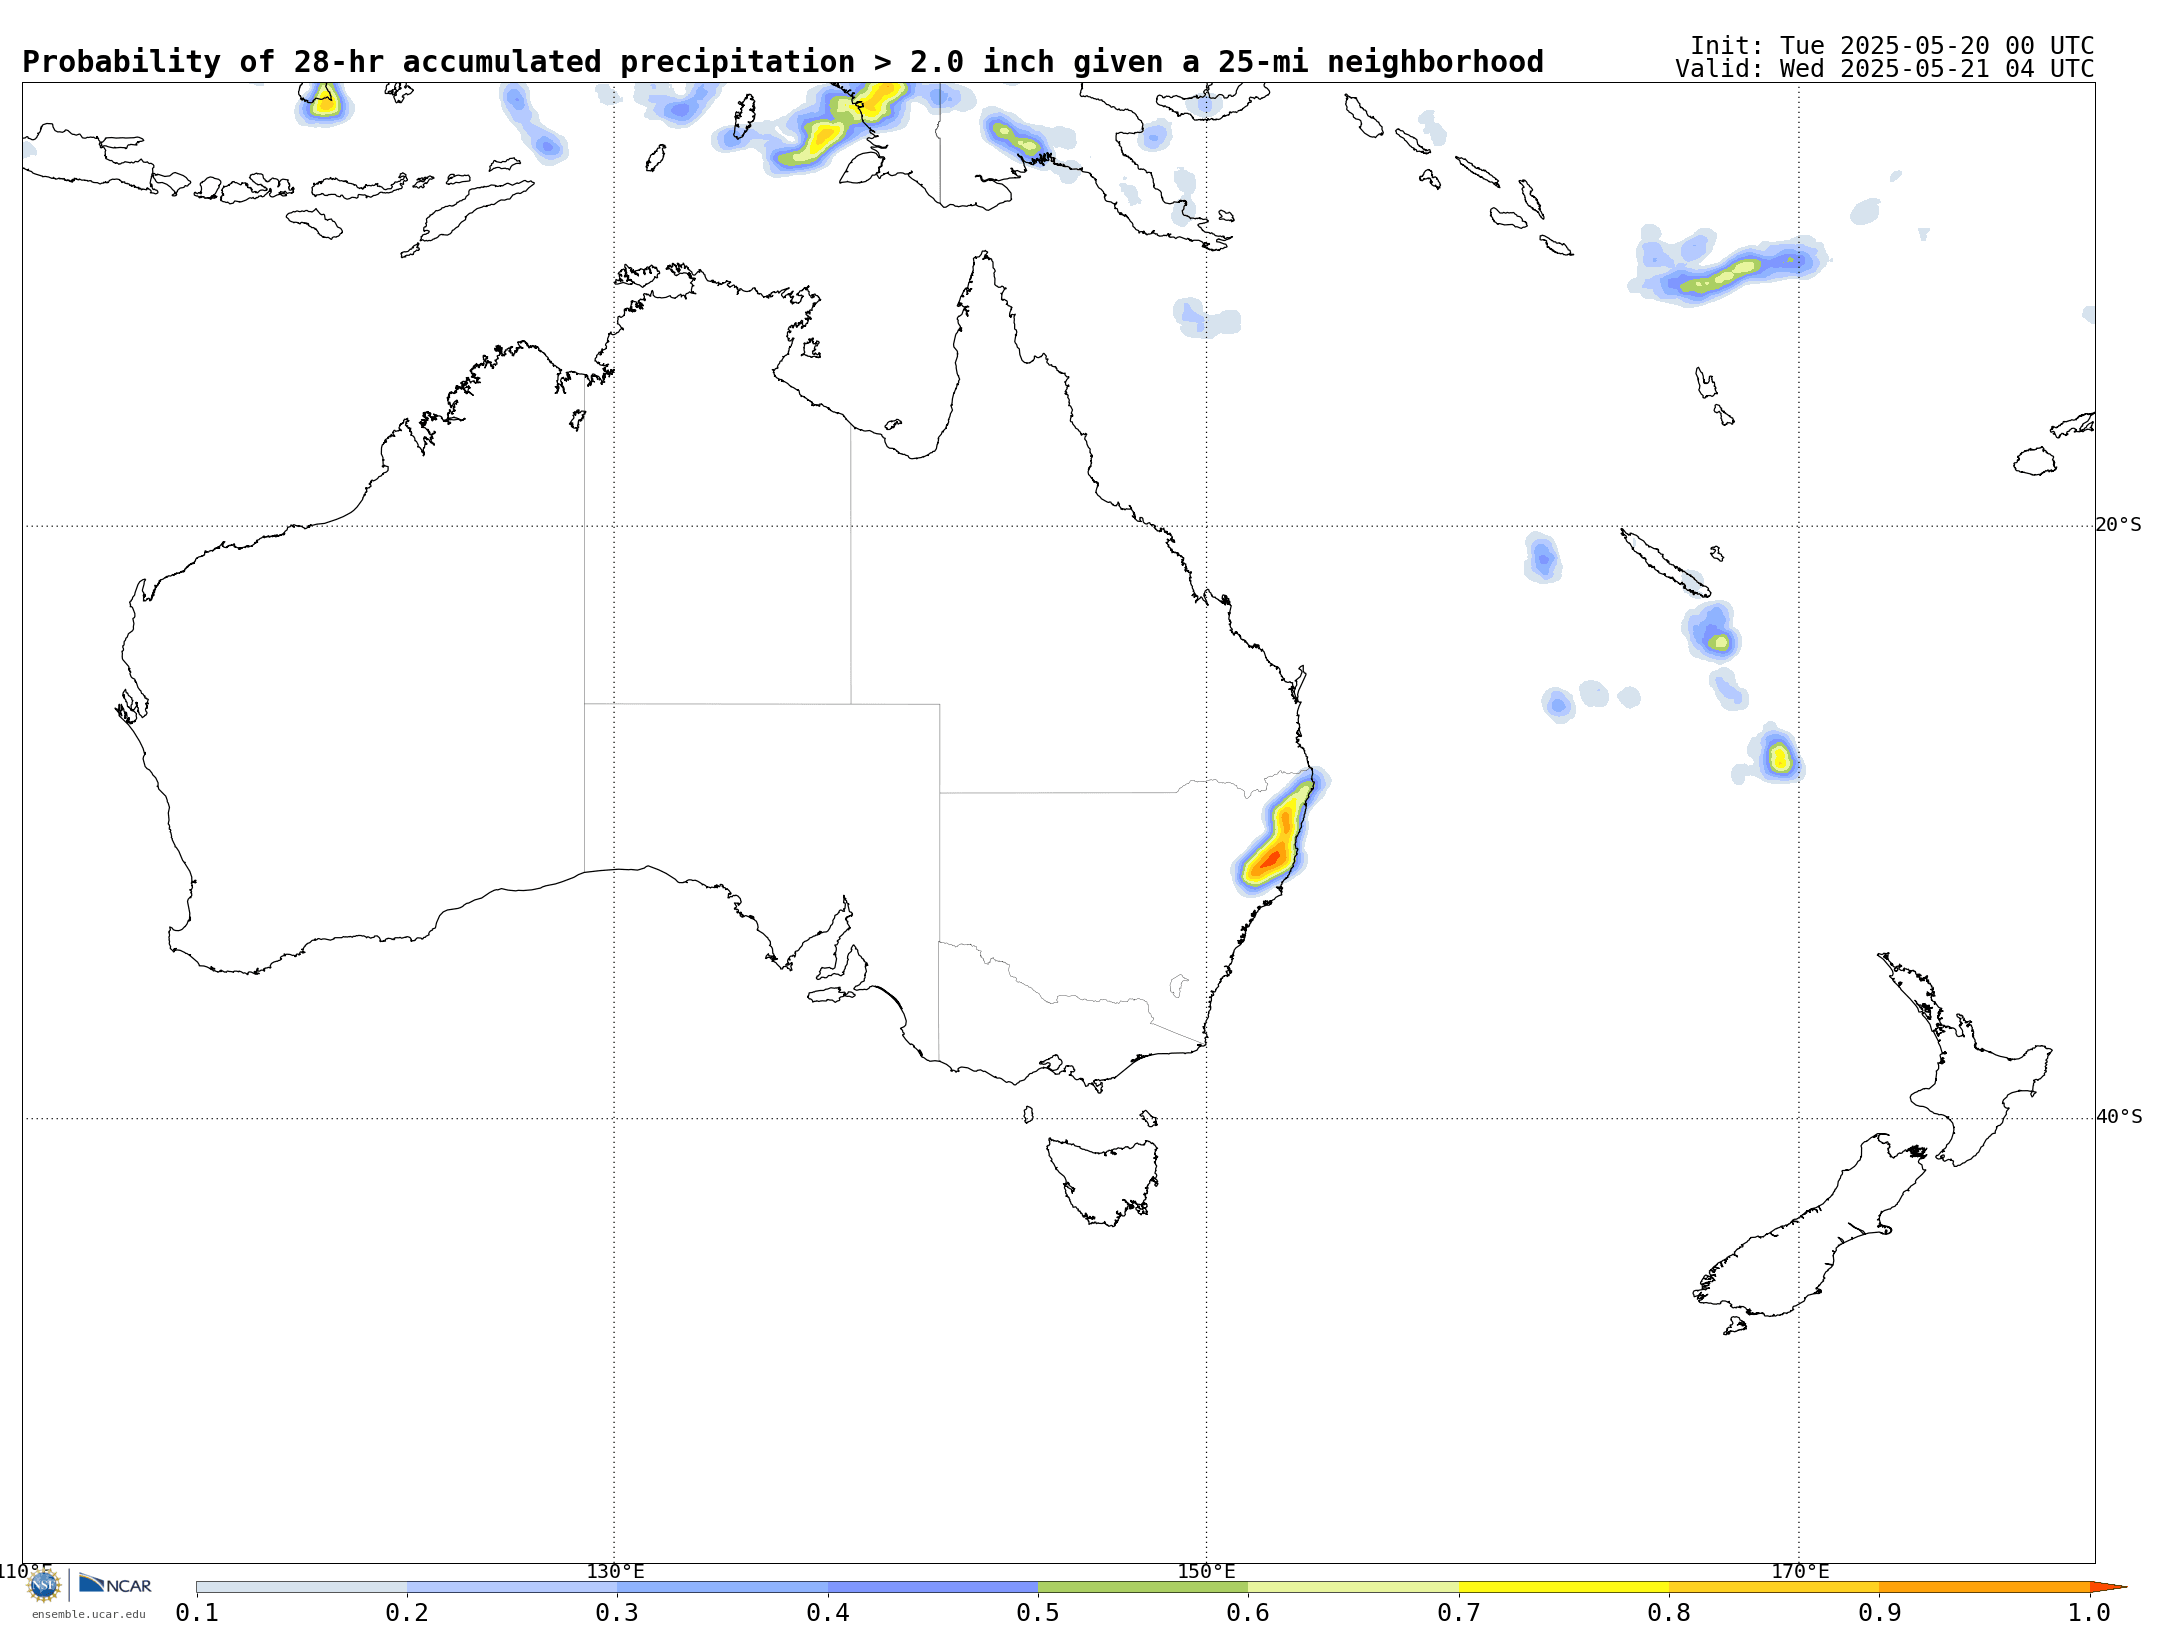Click the NSF logo icon
The width and height of the screenshot is (2160, 1626).
[x=44, y=1585]
